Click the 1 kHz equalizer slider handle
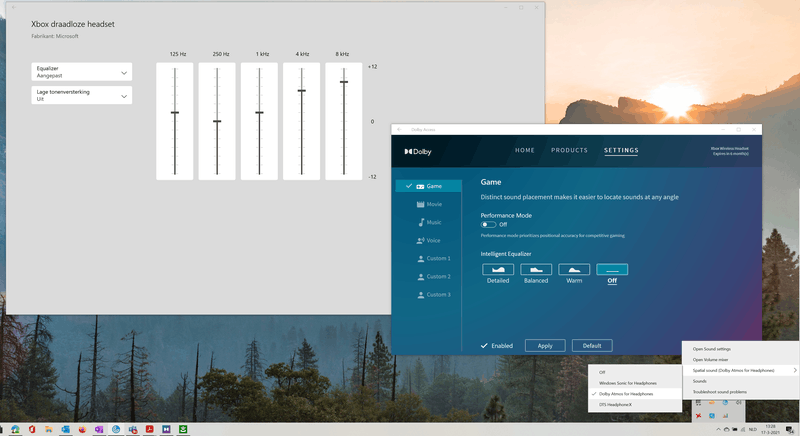This screenshot has height=436, width=800. pyautogui.click(x=259, y=113)
